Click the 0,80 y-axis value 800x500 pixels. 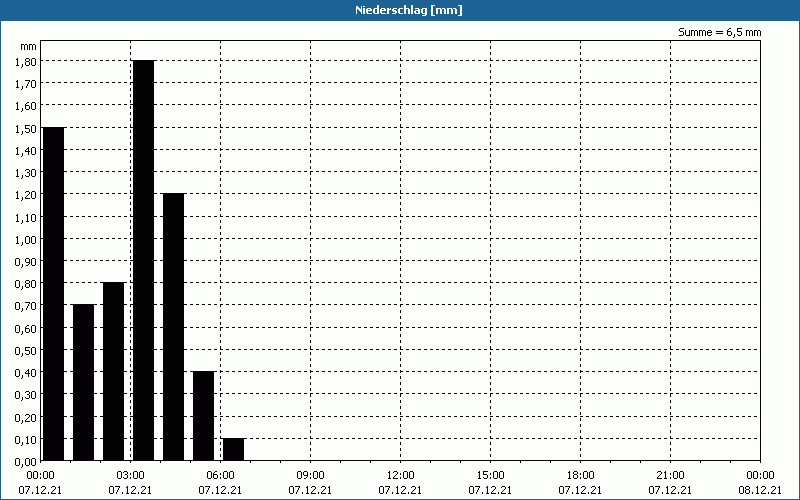tap(26, 284)
